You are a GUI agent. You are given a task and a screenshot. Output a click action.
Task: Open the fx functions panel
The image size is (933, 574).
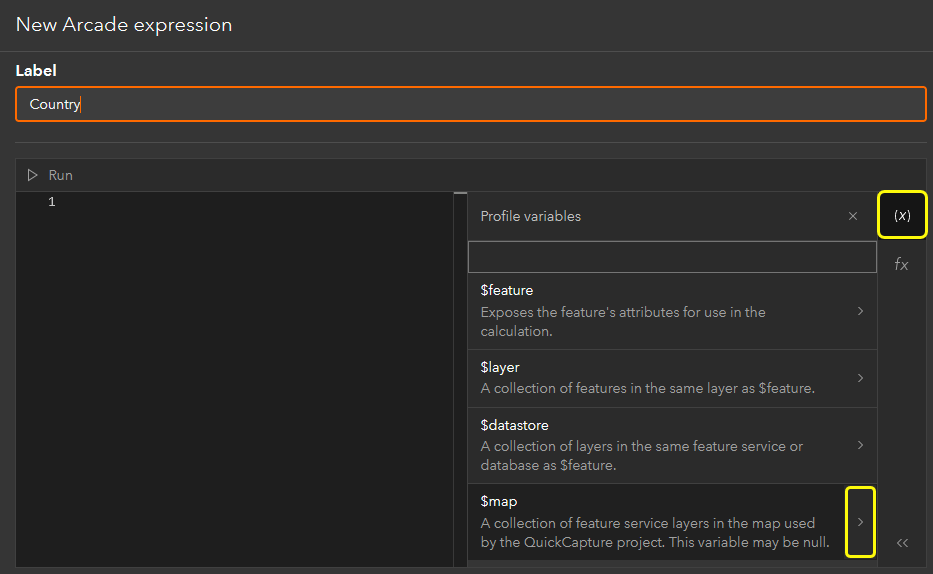902,264
